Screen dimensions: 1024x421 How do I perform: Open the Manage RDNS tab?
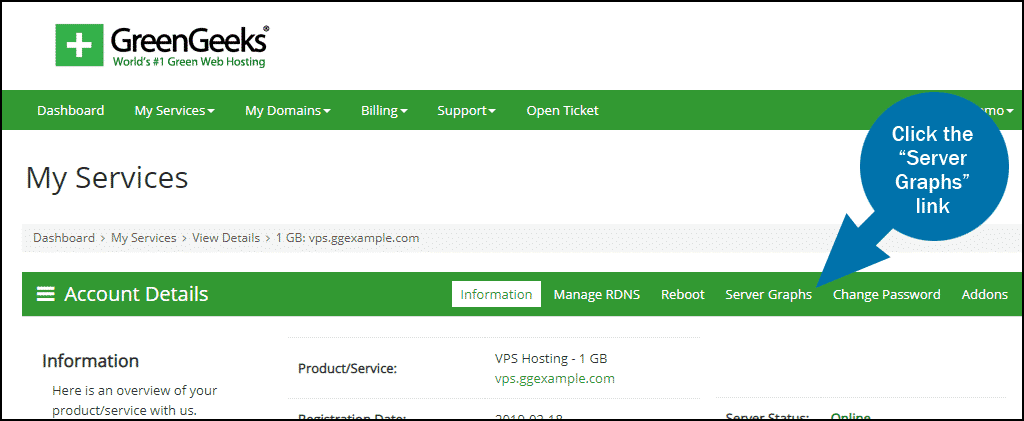[x=596, y=294]
